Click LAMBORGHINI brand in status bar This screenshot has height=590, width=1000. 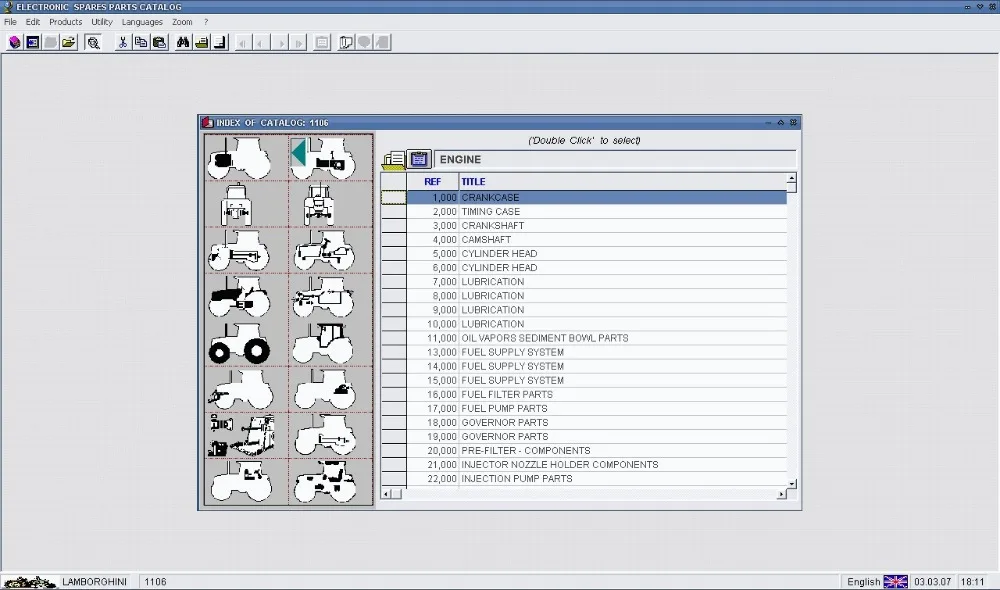94,582
